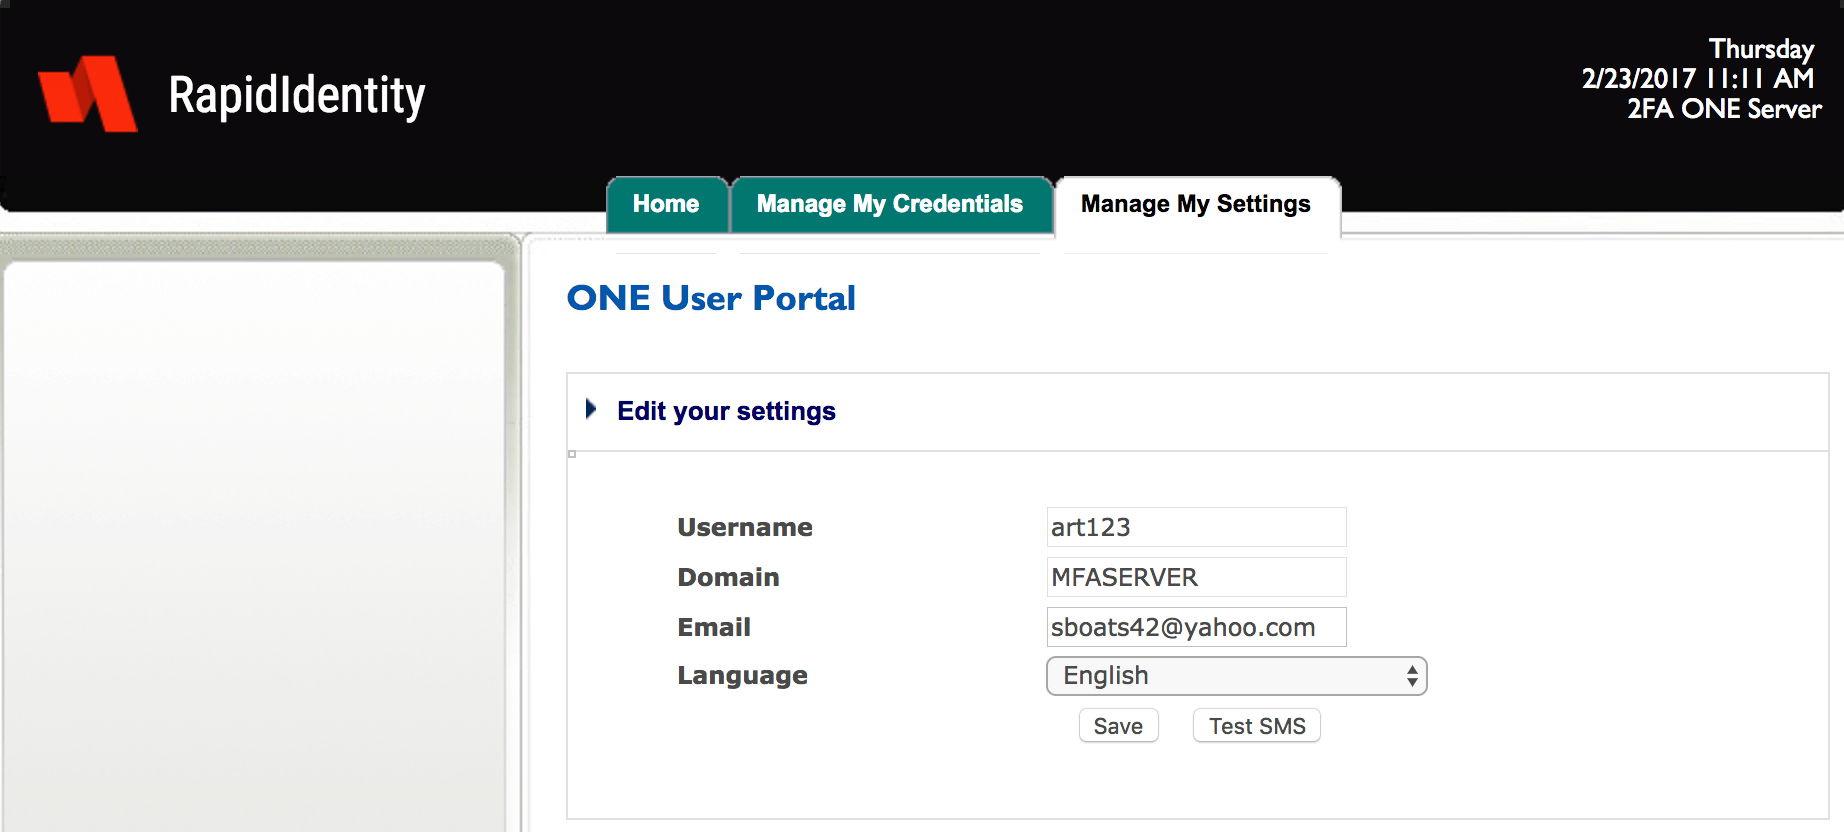Click the RapidIdentity red logo icon

[x=88, y=93]
